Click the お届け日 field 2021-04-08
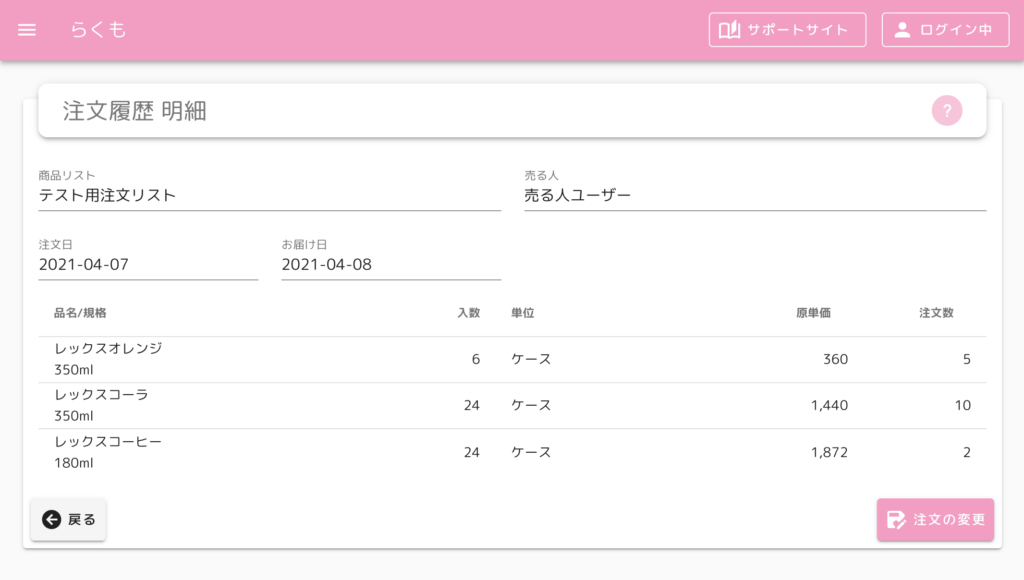 (391, 265)
